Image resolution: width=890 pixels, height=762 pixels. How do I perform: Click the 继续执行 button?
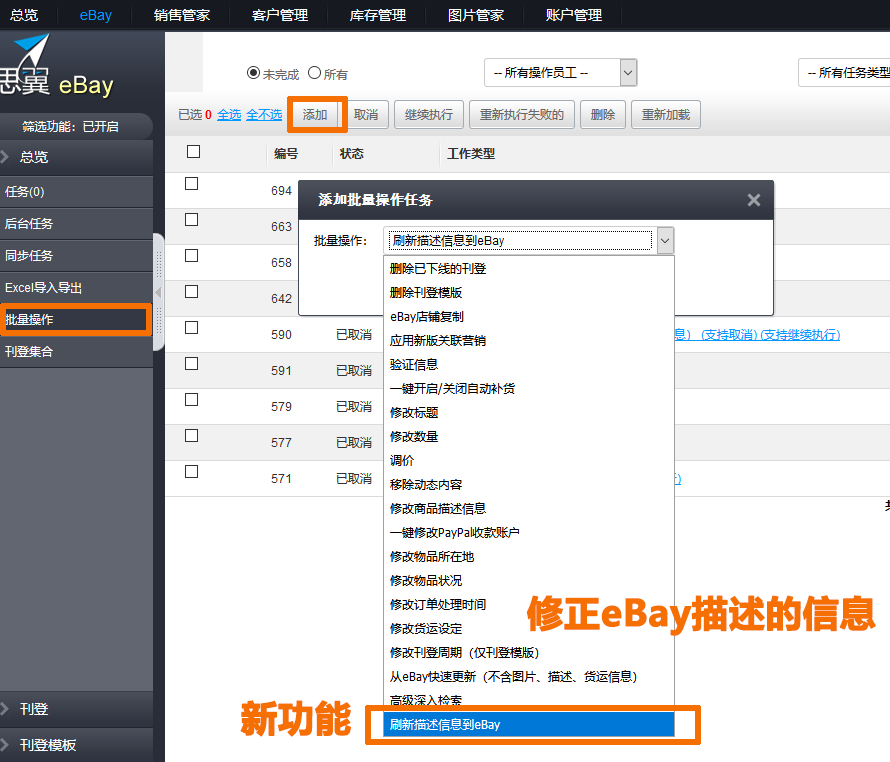click(429, 115)
